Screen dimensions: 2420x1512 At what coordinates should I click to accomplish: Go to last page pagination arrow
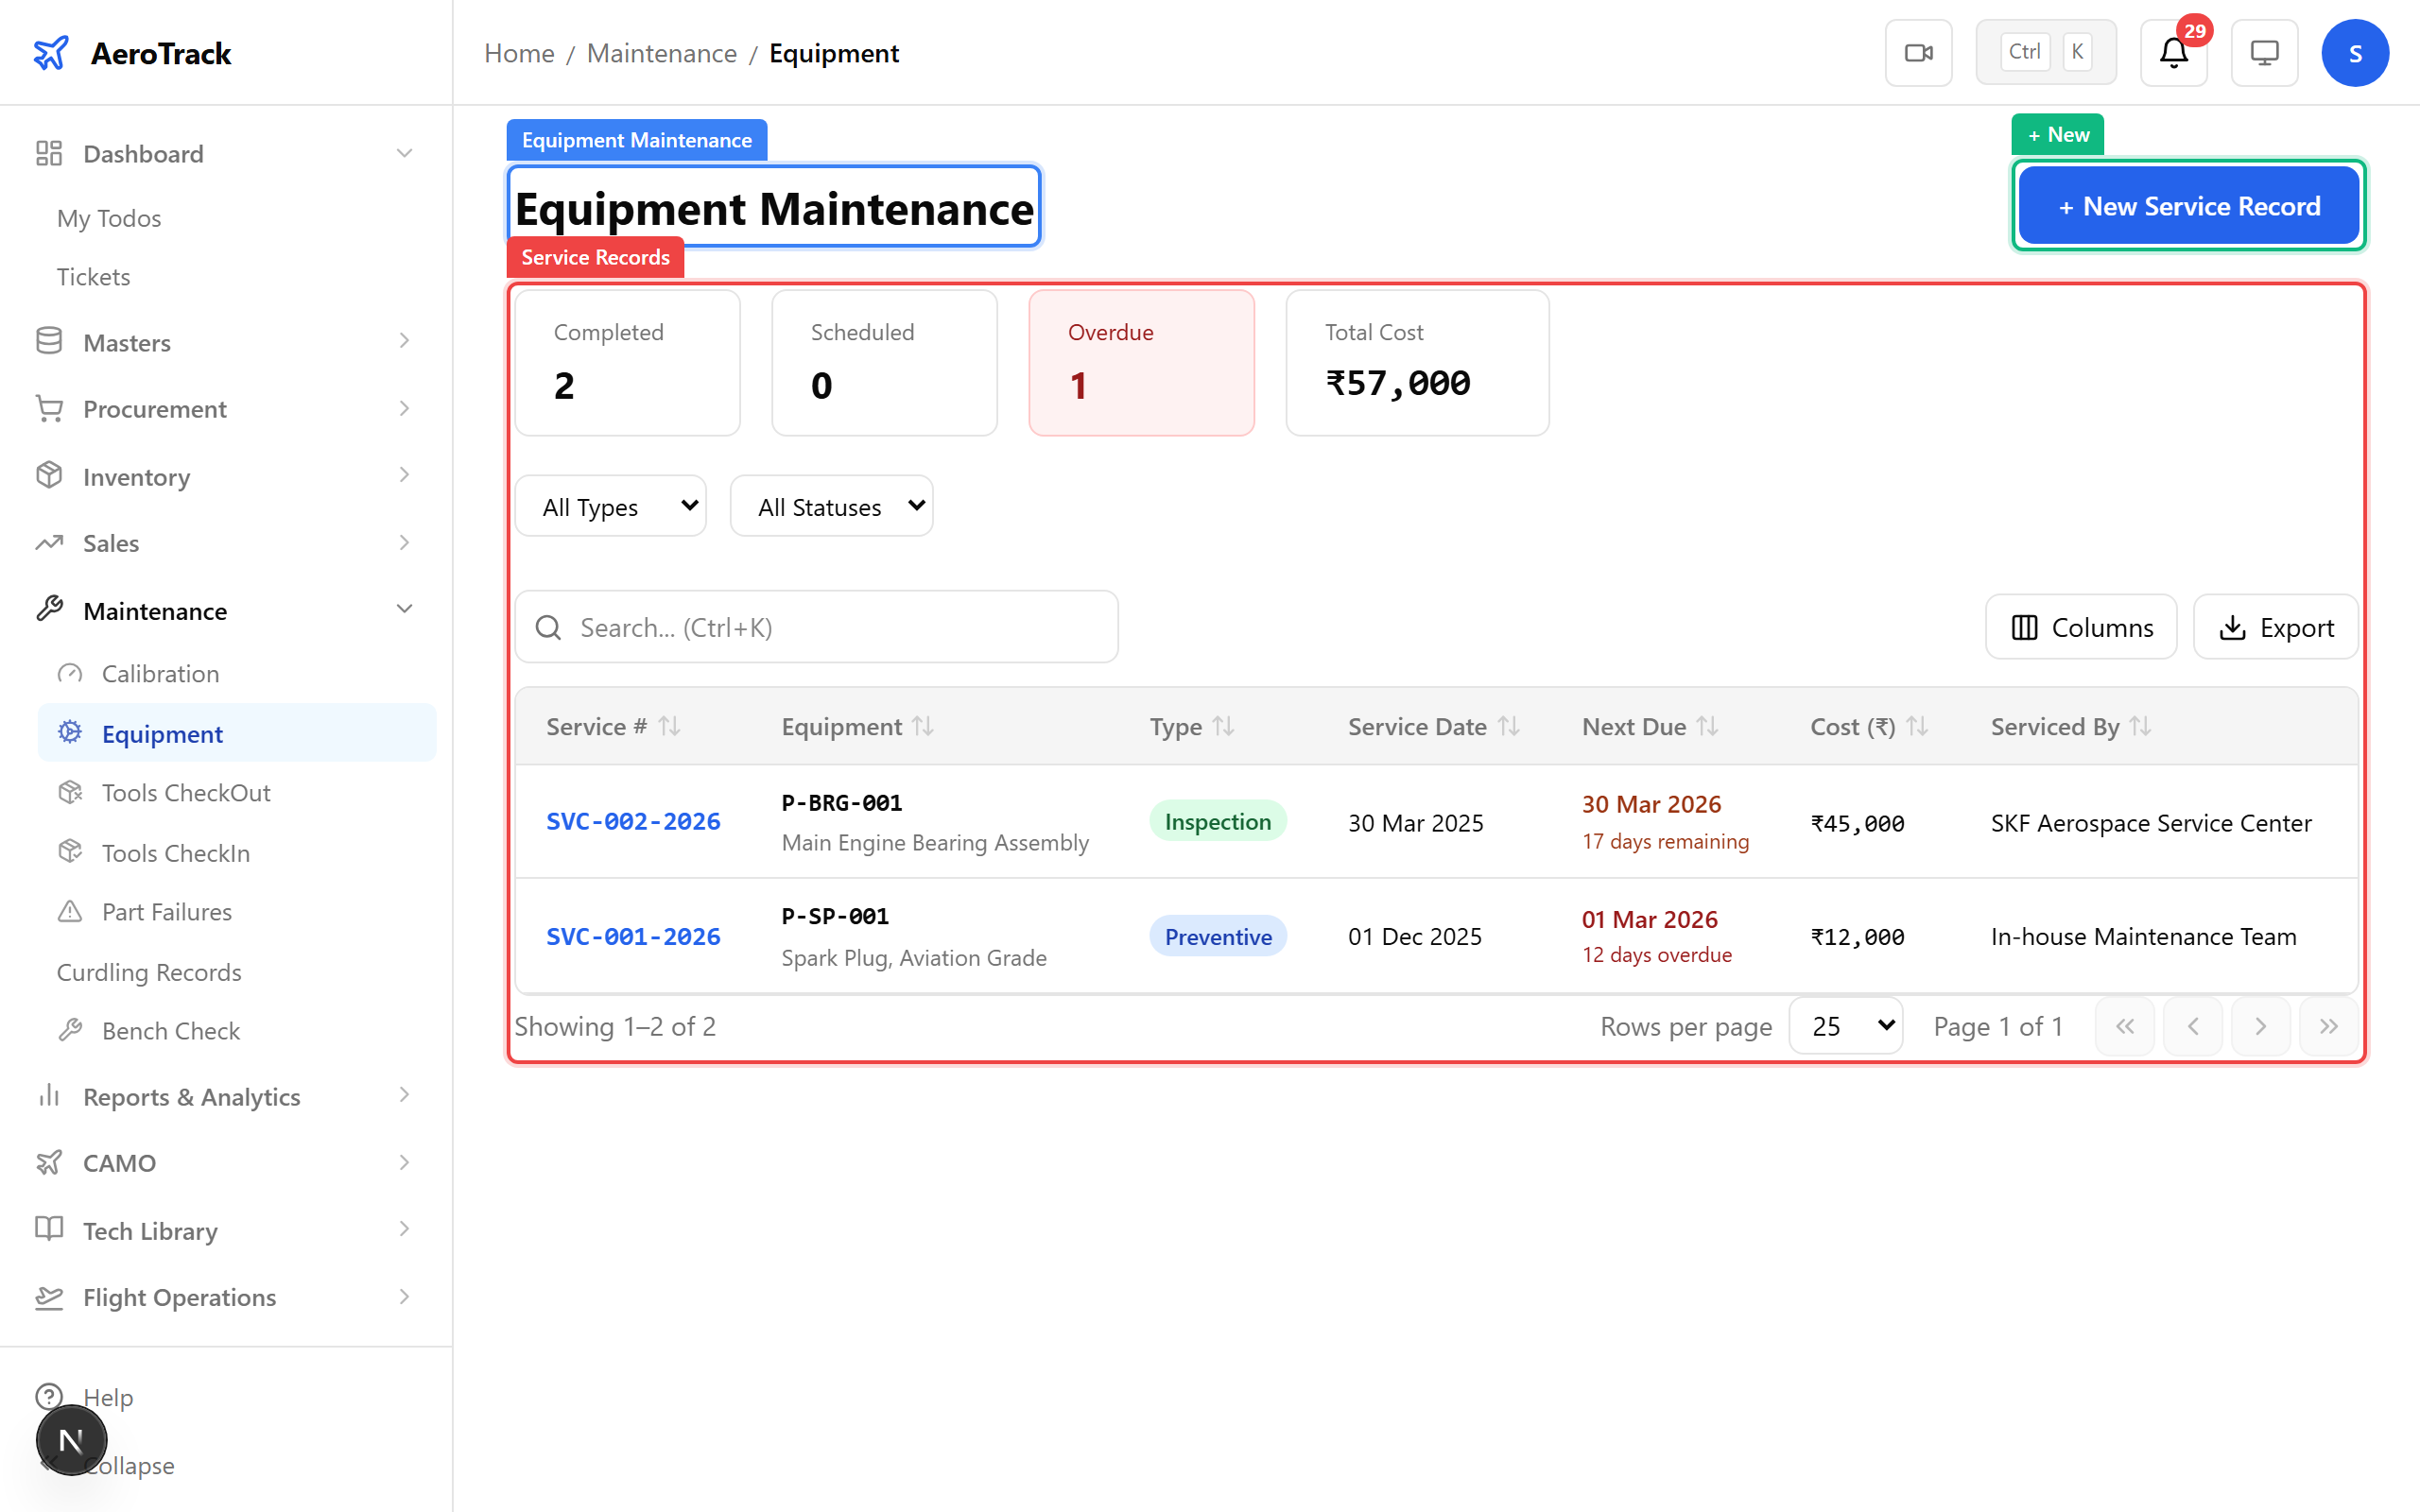(2328, 1026)
